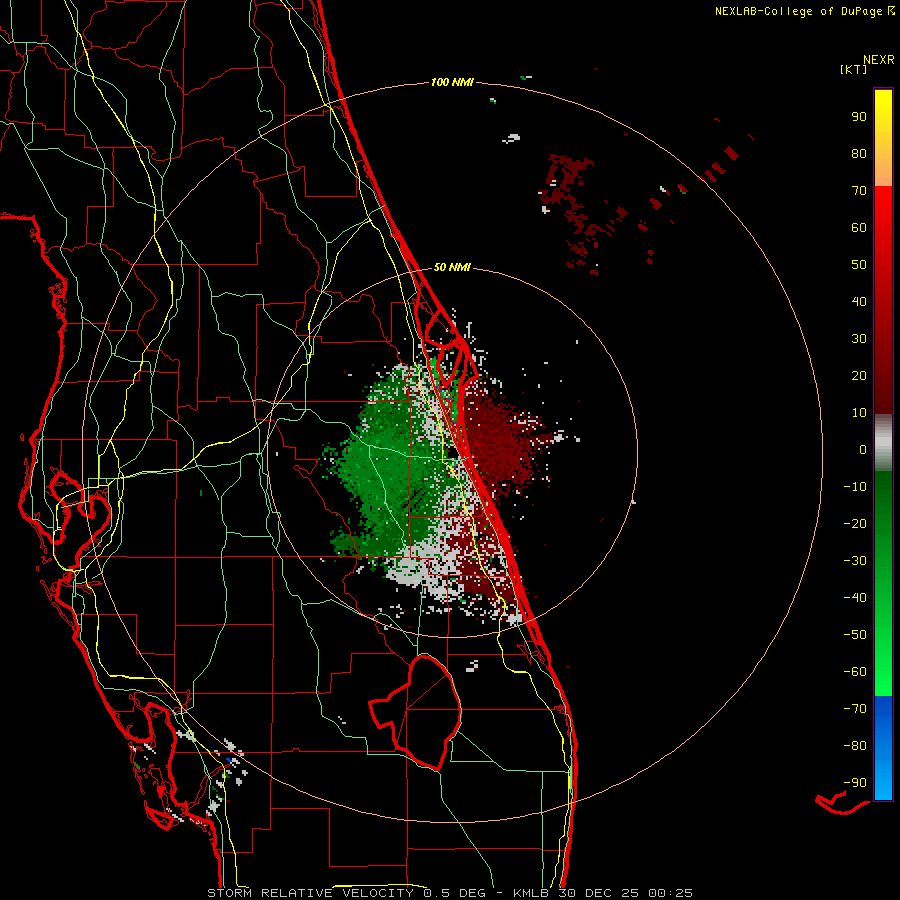Click the -30 value on velocity scale

pyautogui.click(x=855, y=561)
